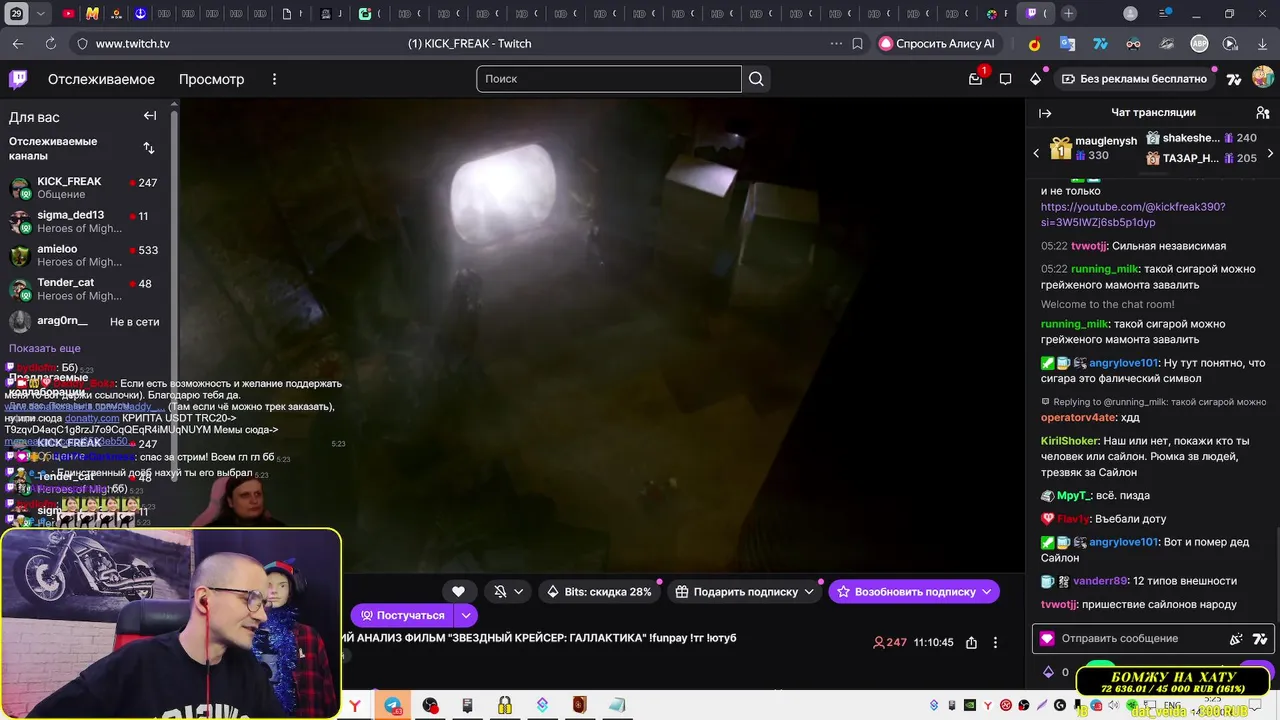Switch to the active Twitch browser tab

(1035, 14)
